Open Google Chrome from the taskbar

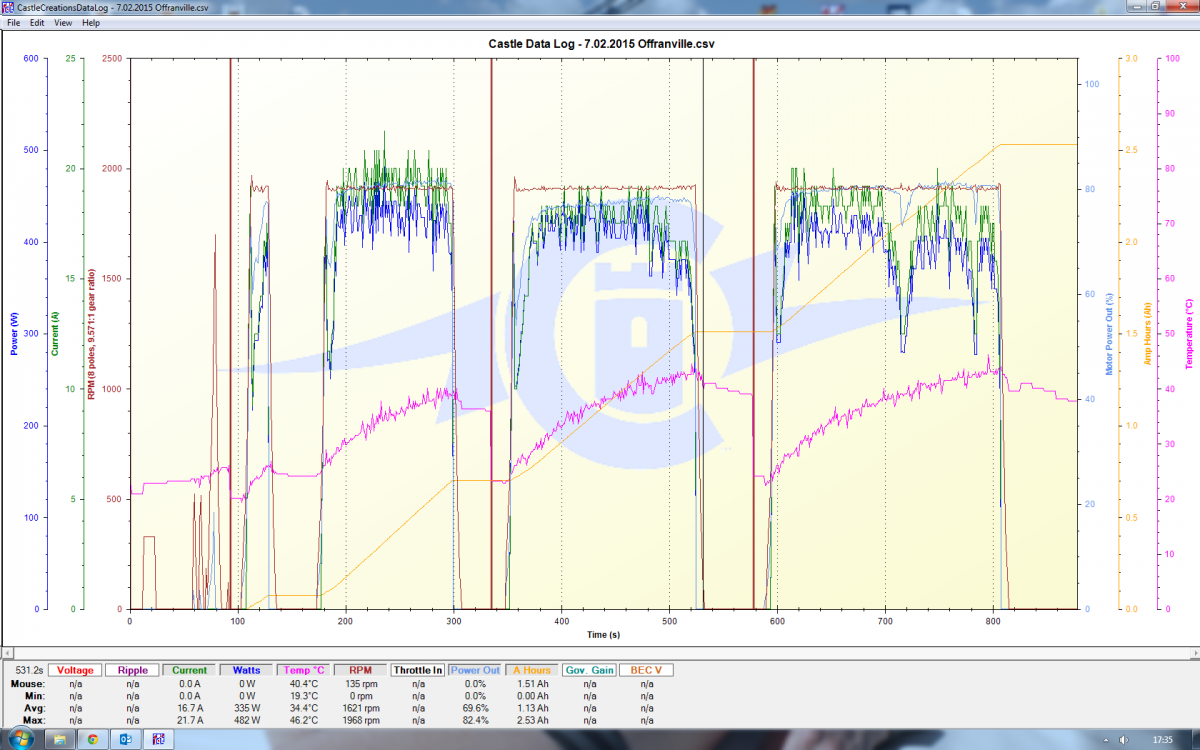tap(92, 740)
